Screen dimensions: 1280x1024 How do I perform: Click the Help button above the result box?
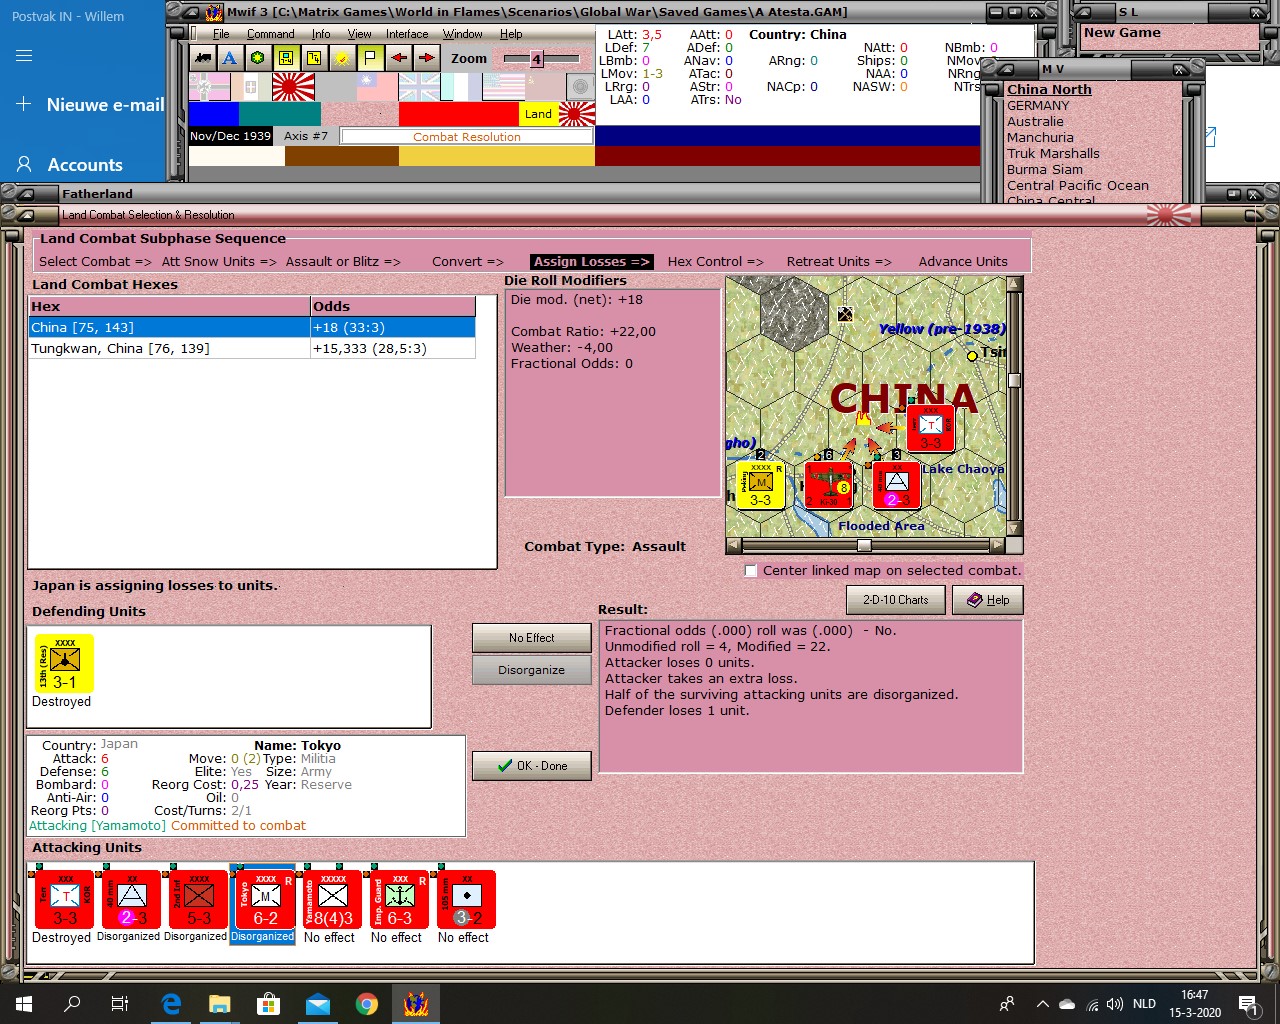[987, 600]
